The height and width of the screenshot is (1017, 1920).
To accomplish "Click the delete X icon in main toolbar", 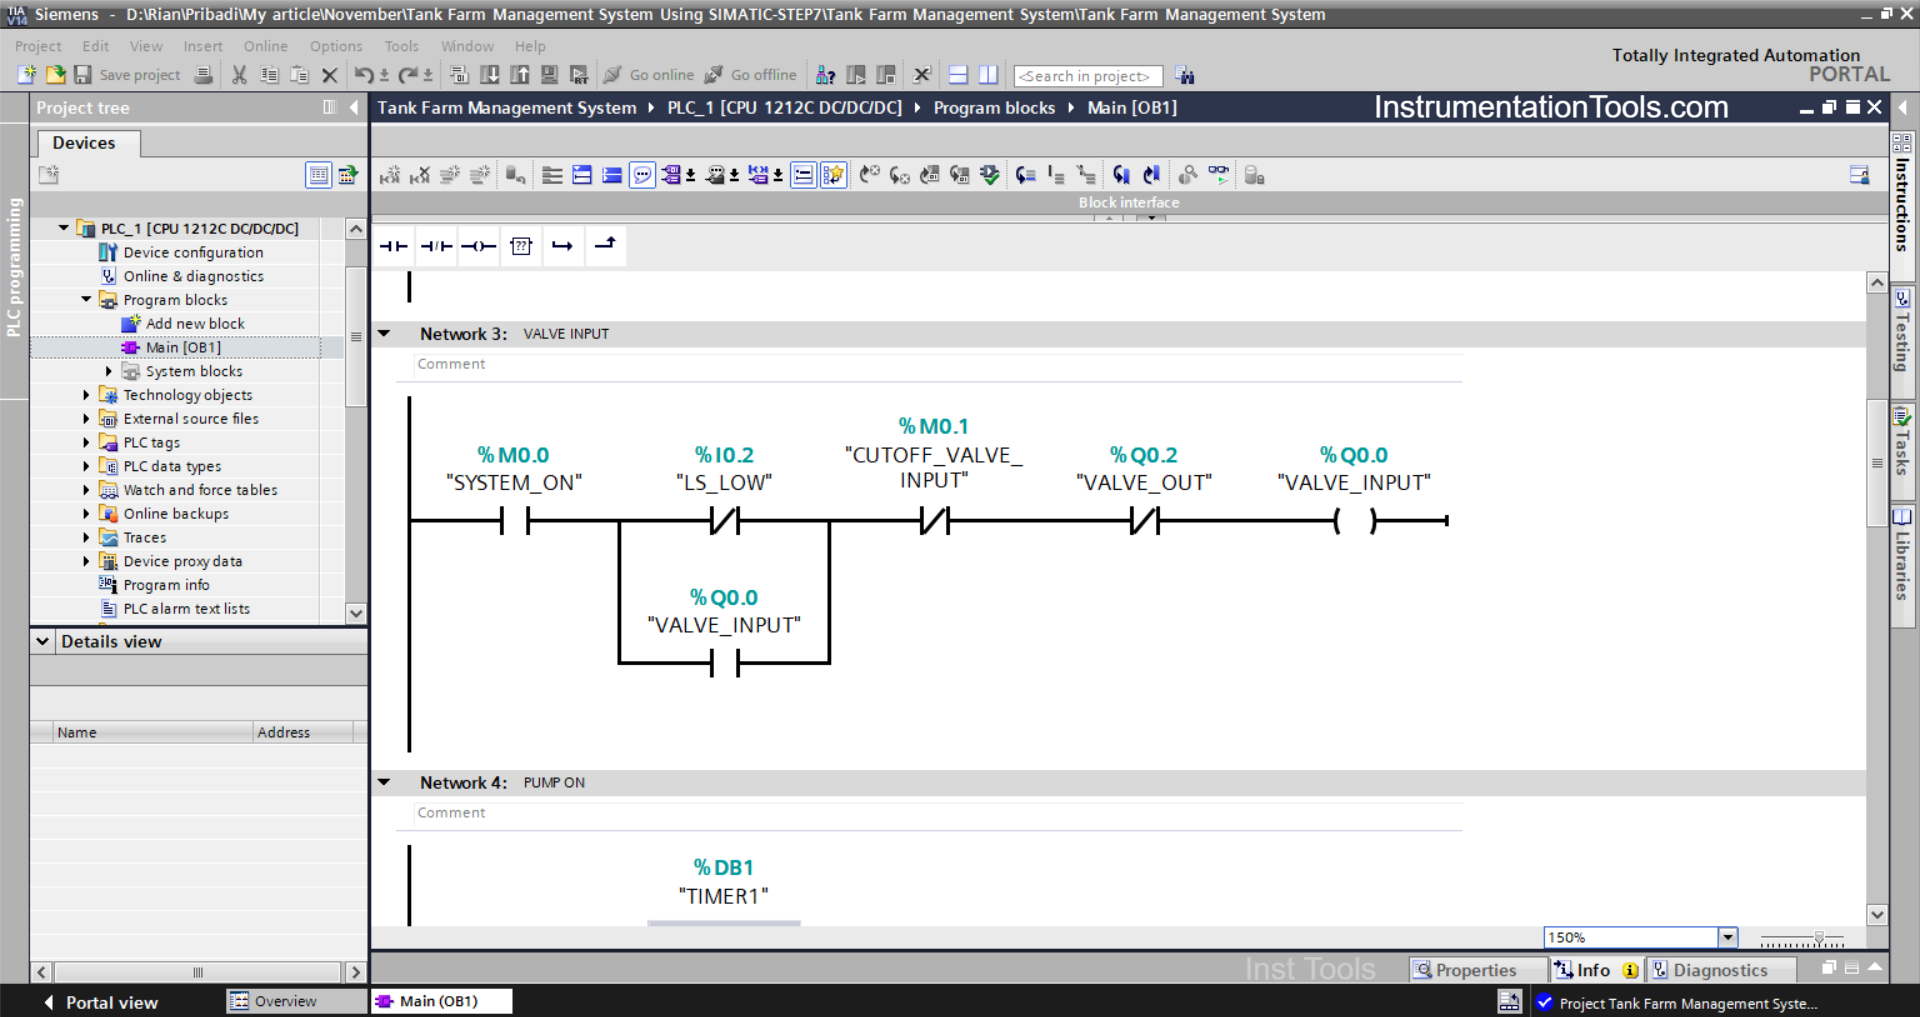I will [x=329, y=75].
